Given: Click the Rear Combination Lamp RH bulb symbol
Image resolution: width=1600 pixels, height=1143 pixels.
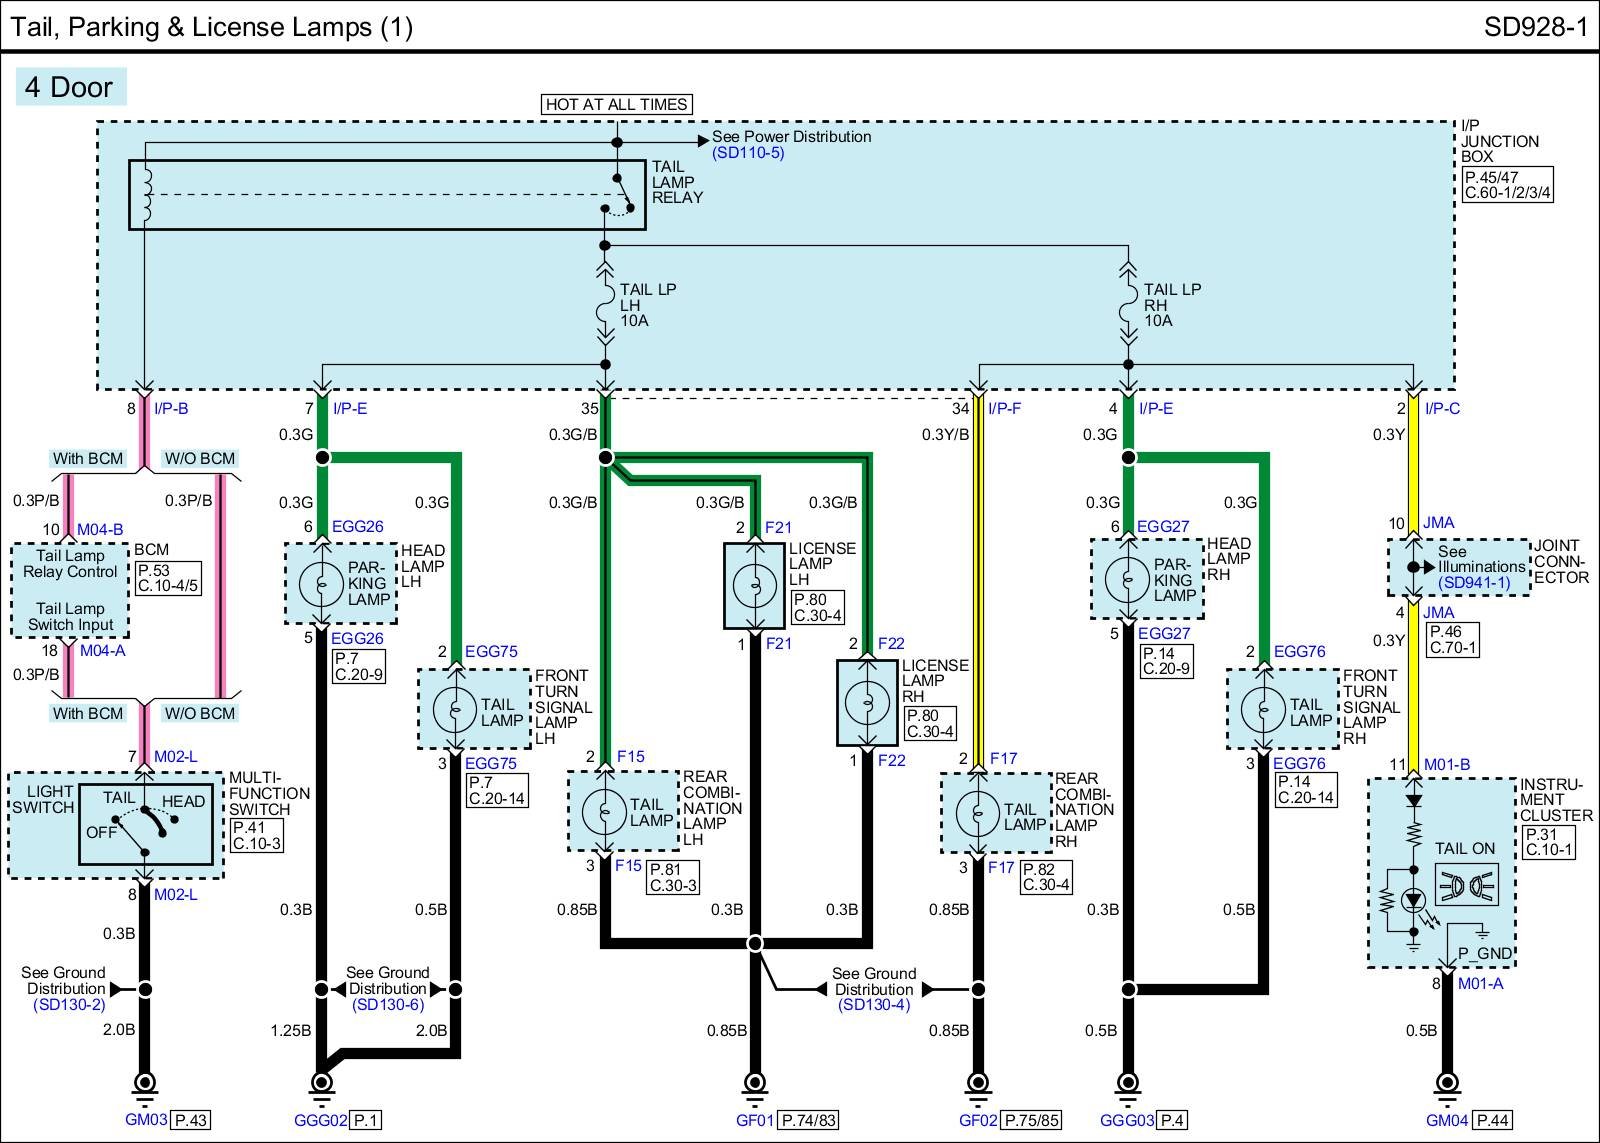Looking at the screenshot, I should coord(977,813).
